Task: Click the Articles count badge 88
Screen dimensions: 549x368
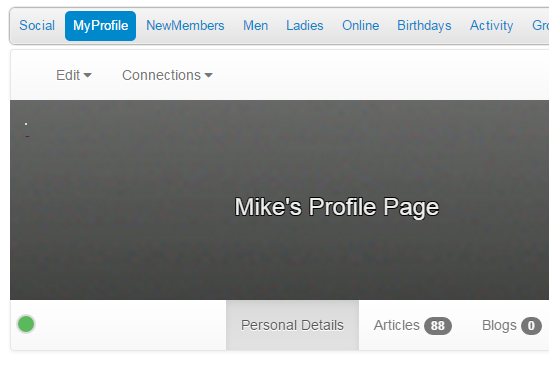Action: tap(438, 326)
